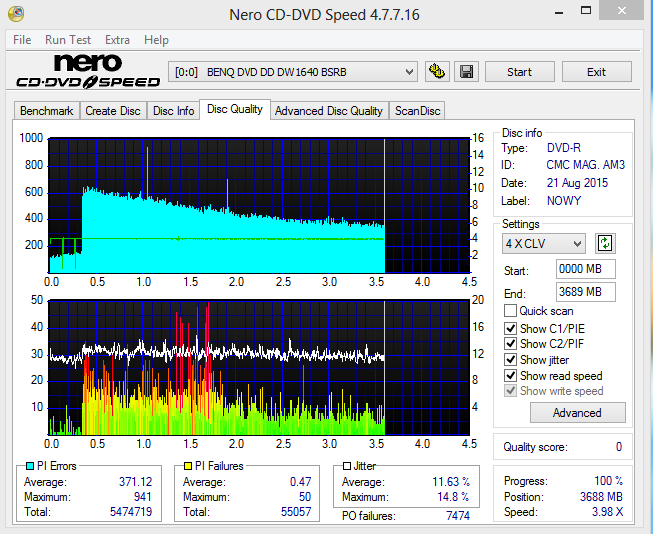
Task: Switch to the Disc Info tab
Action: pos(173,111)
